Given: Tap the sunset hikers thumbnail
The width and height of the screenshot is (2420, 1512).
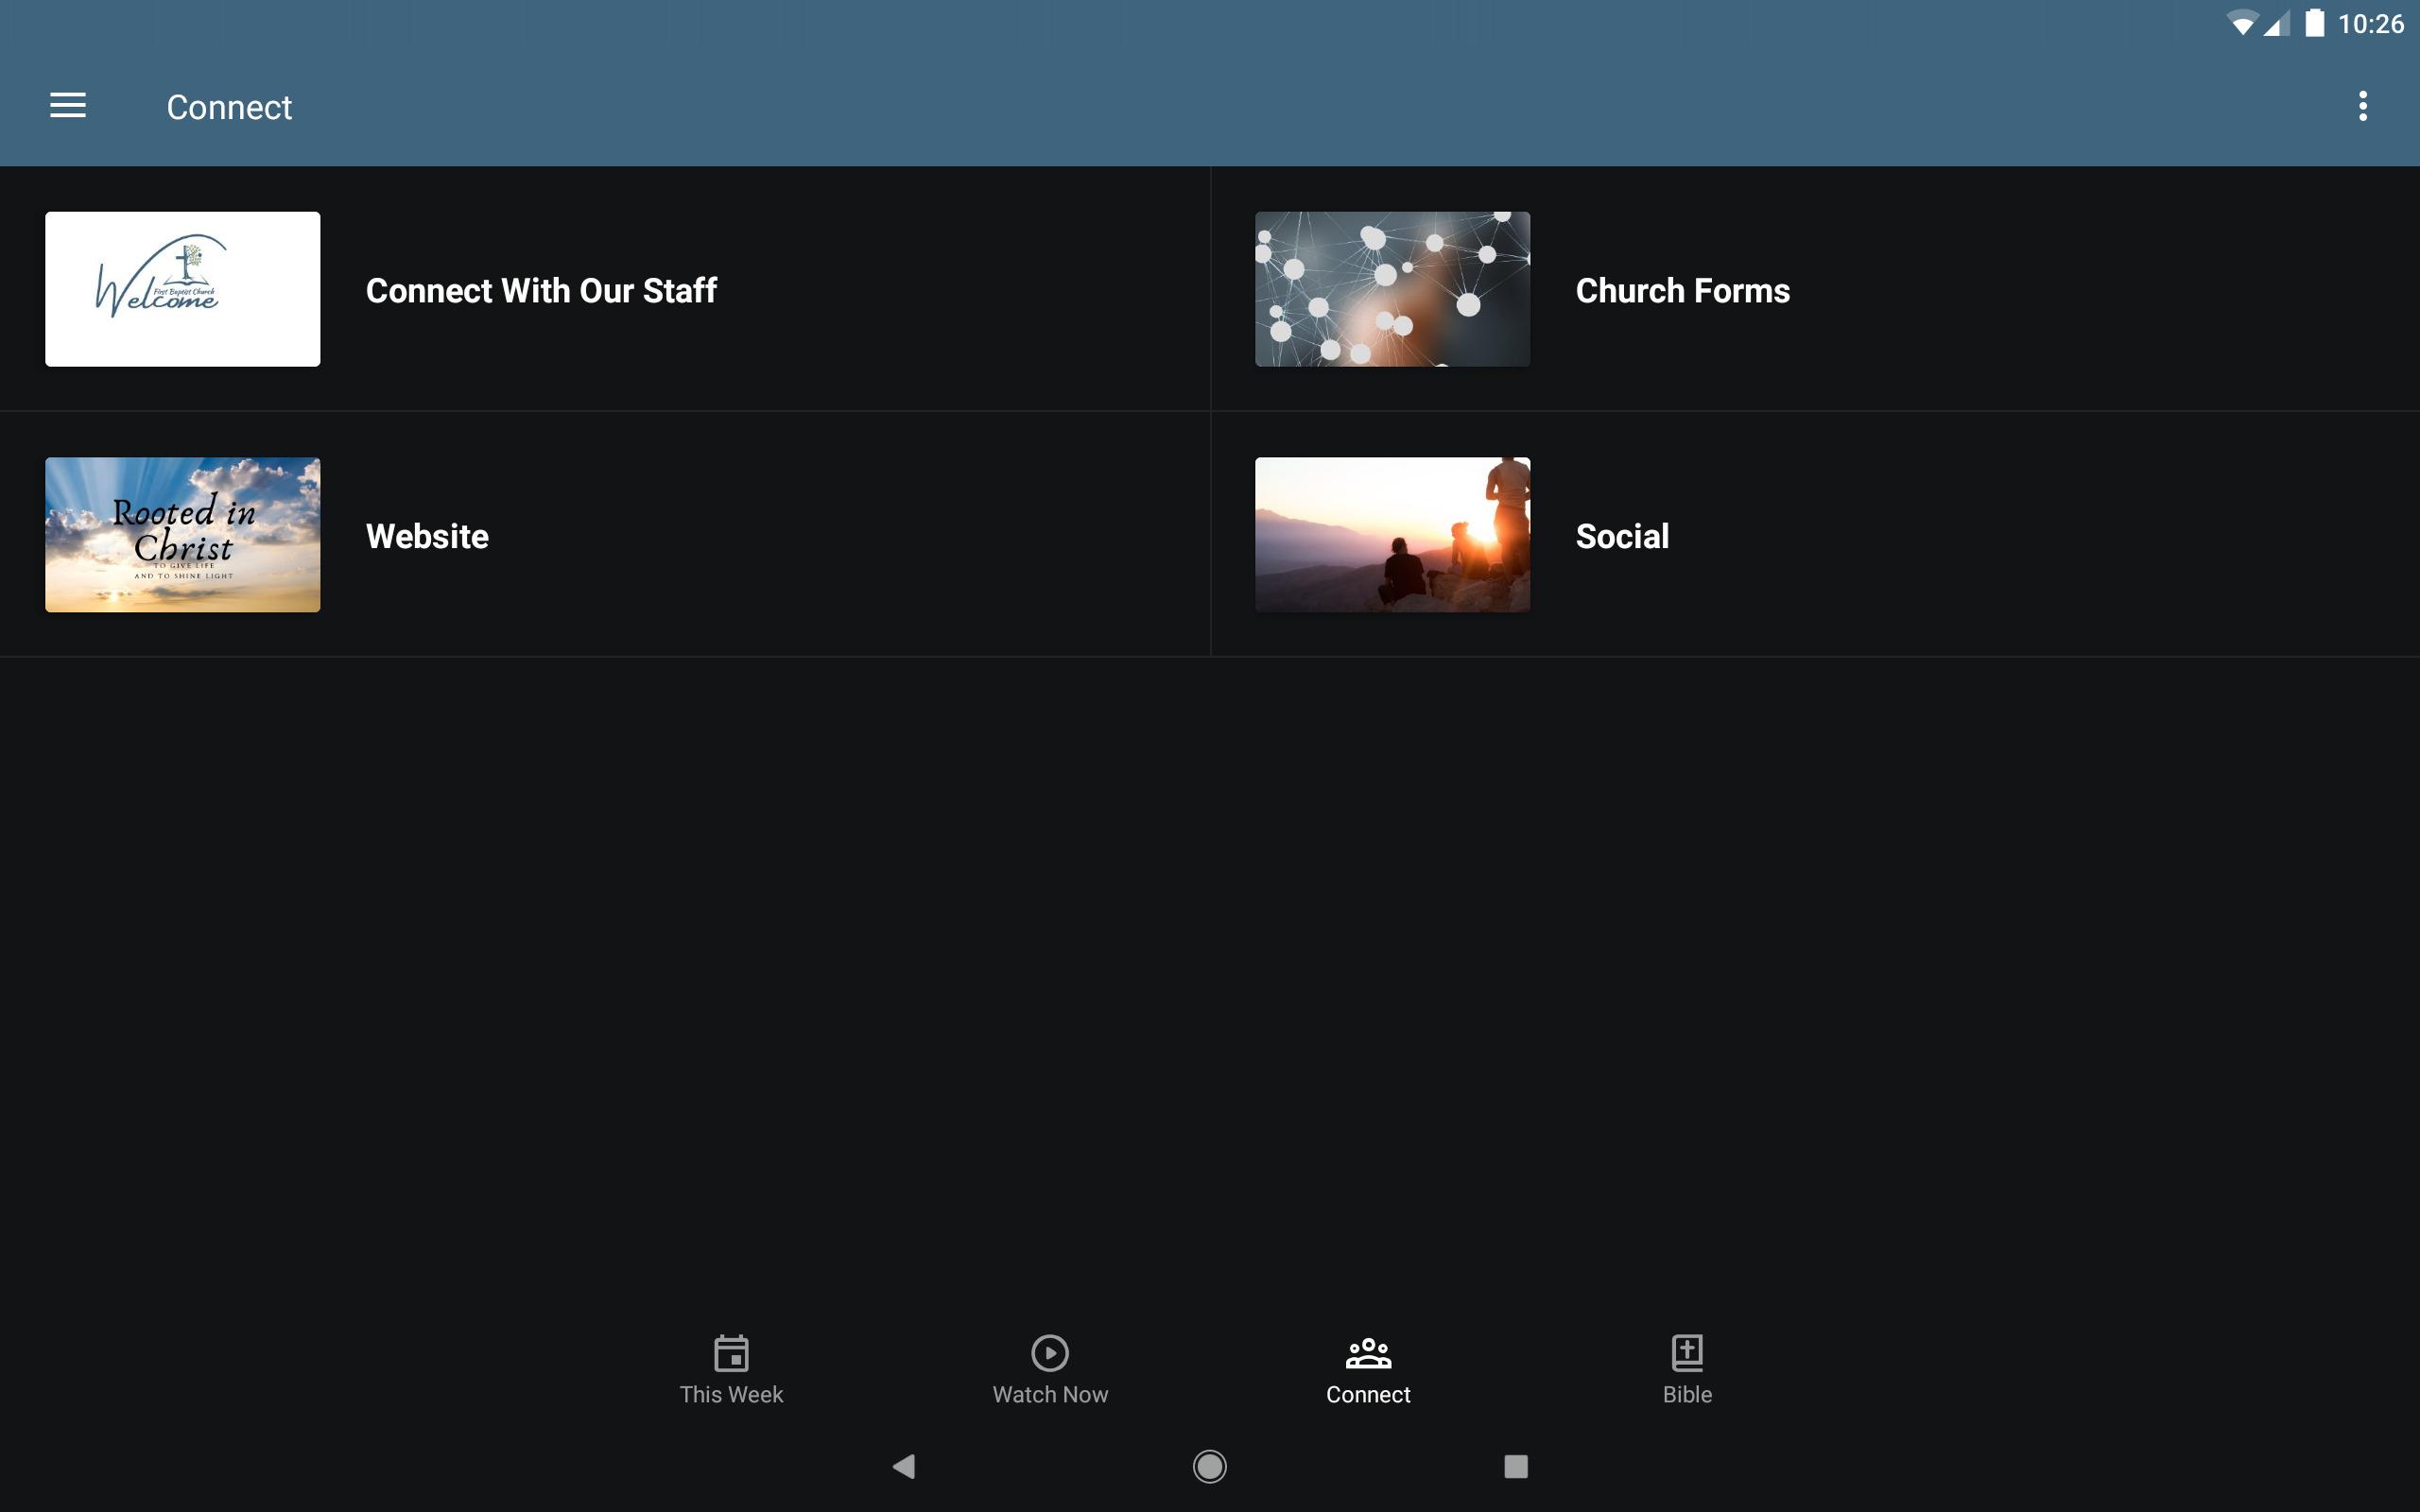Looking at the screenshot, I should 1392,535.
